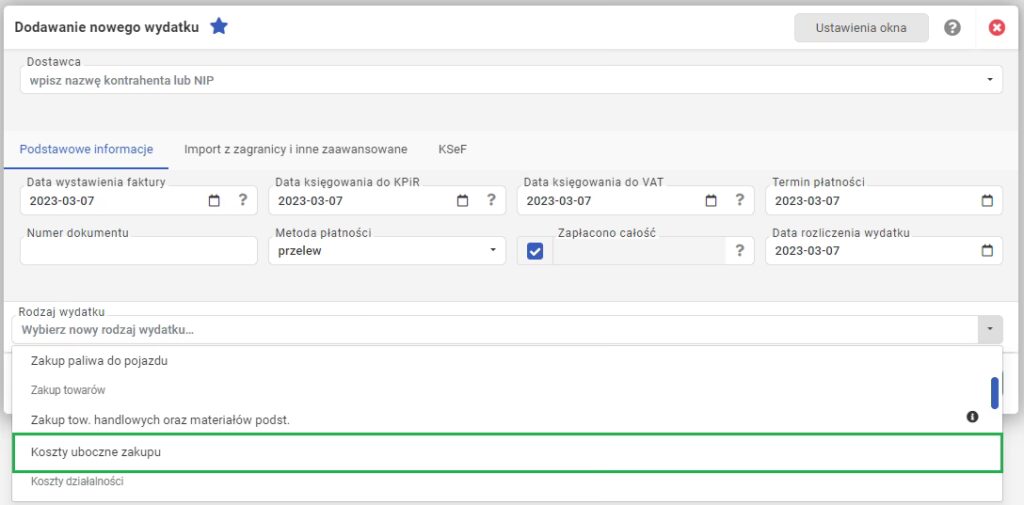This screenshot has height=505, width=1024.
Task: Show help for Zapłacono całość
Action: click(x=739, y=251)
